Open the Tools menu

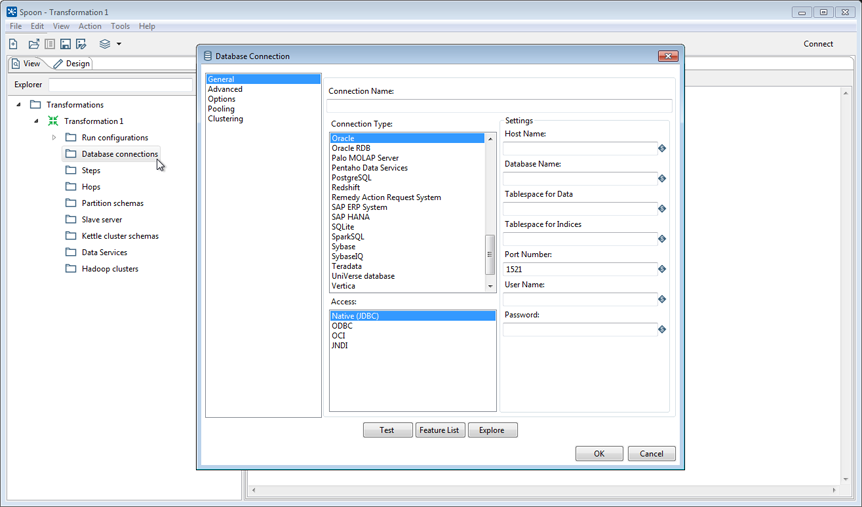click(x=120, y=27)
